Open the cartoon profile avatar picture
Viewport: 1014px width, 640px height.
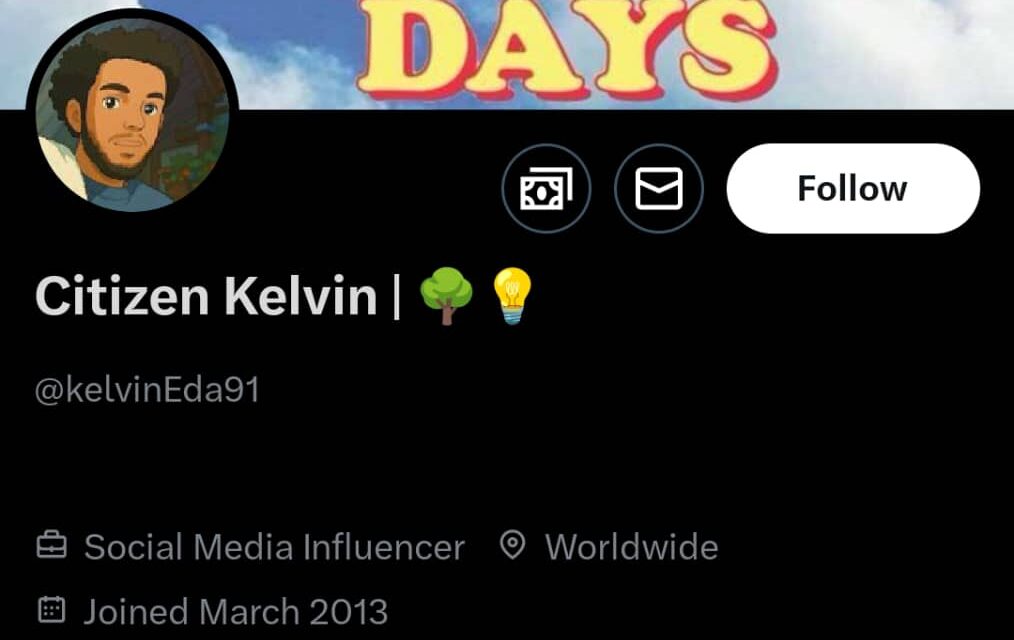click(x=133, y=114)
